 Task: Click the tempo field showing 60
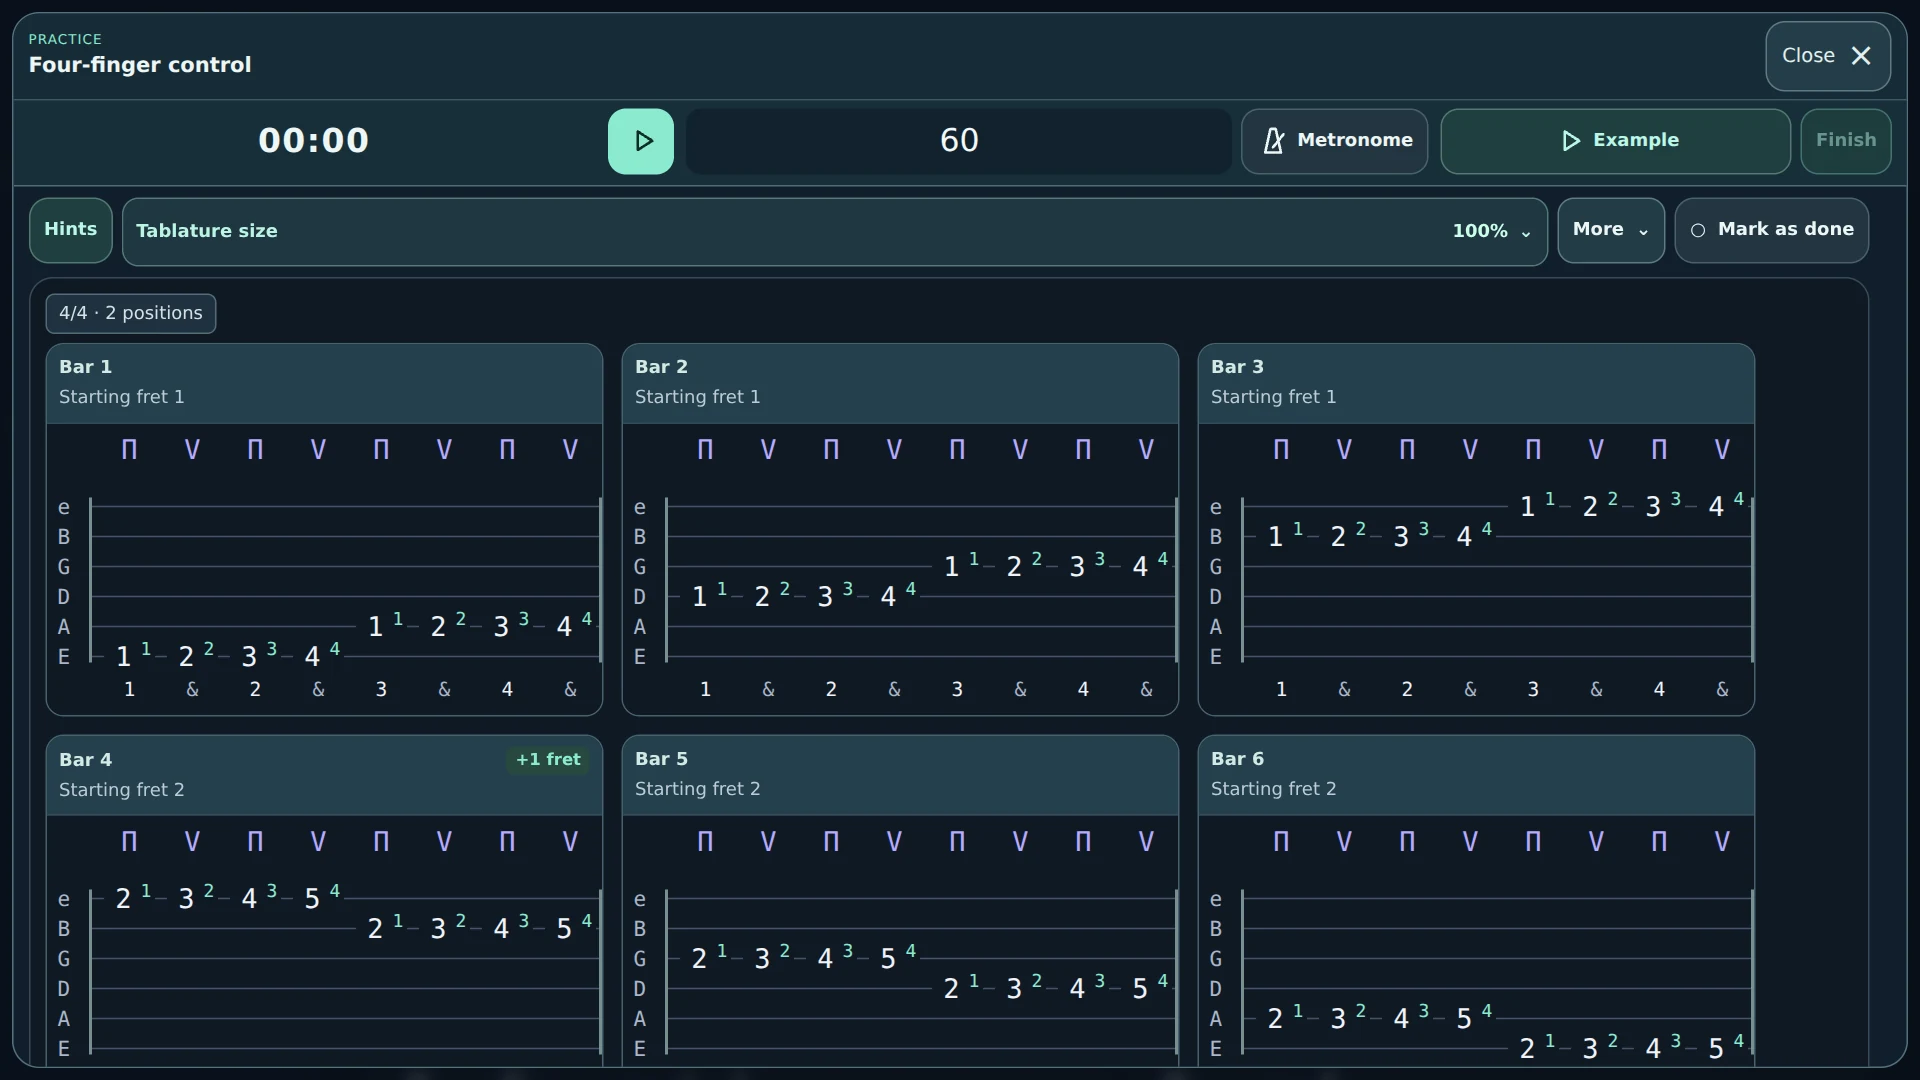(x=959, y=141)
